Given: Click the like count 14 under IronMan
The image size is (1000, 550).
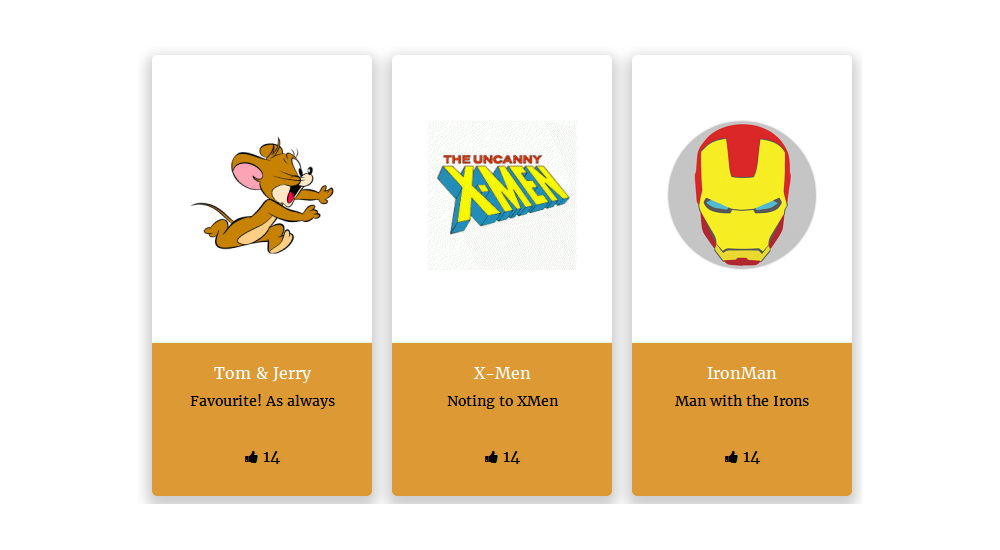Looking at the screenshot, I should (751, 457).
